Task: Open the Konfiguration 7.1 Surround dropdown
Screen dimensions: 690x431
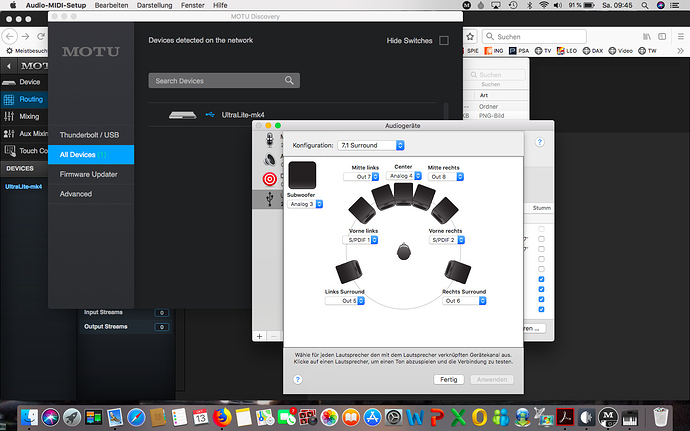Action: 371,145
